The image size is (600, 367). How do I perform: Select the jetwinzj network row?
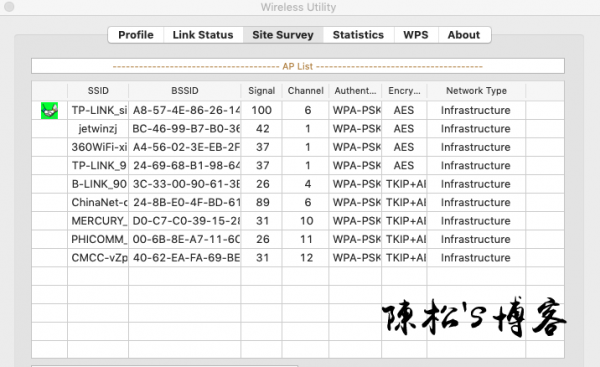(298, 129)
